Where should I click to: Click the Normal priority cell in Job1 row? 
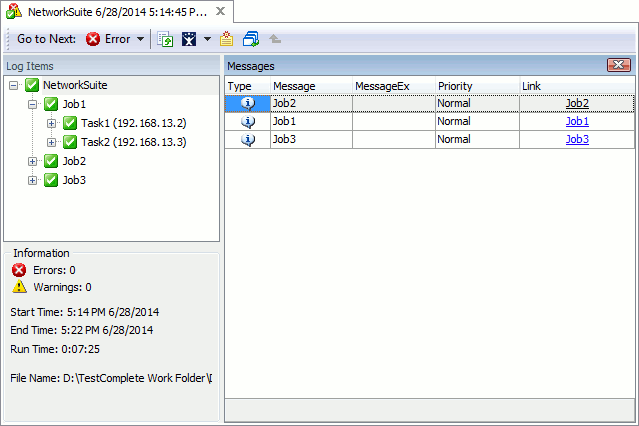(477, 121)
